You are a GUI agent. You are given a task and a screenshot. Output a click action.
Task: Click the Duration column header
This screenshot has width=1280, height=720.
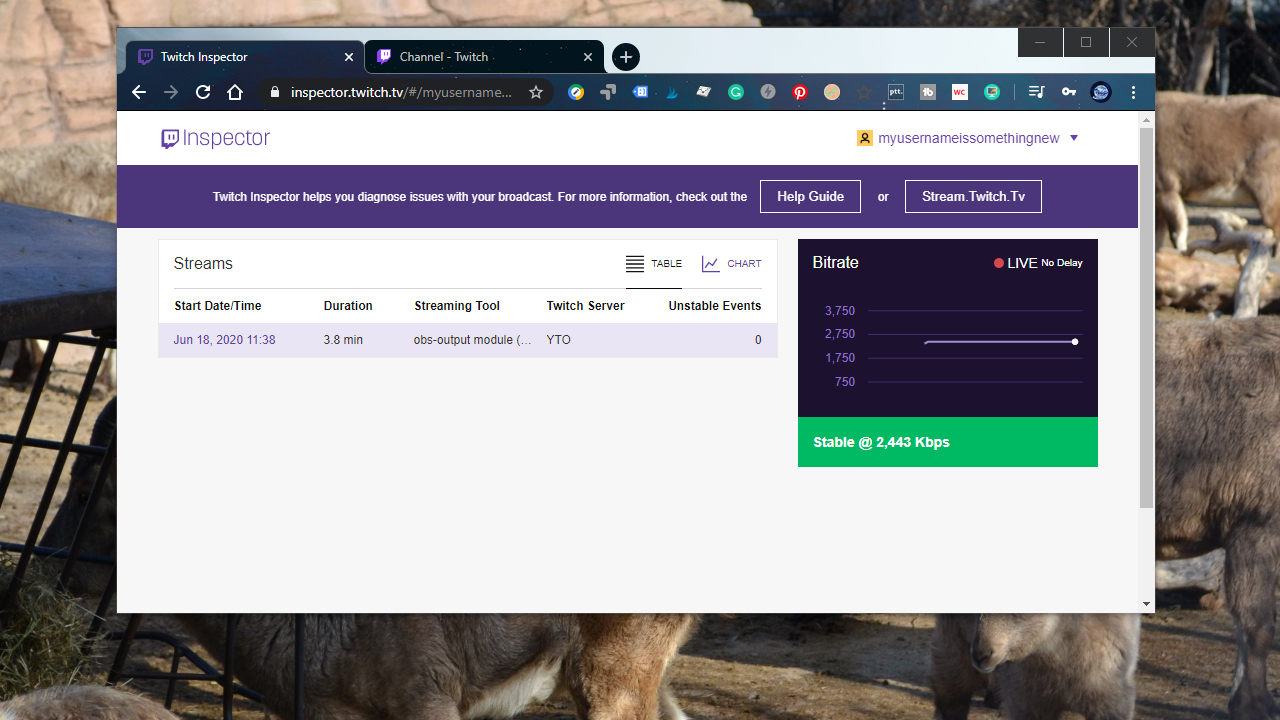coord(348,306)
